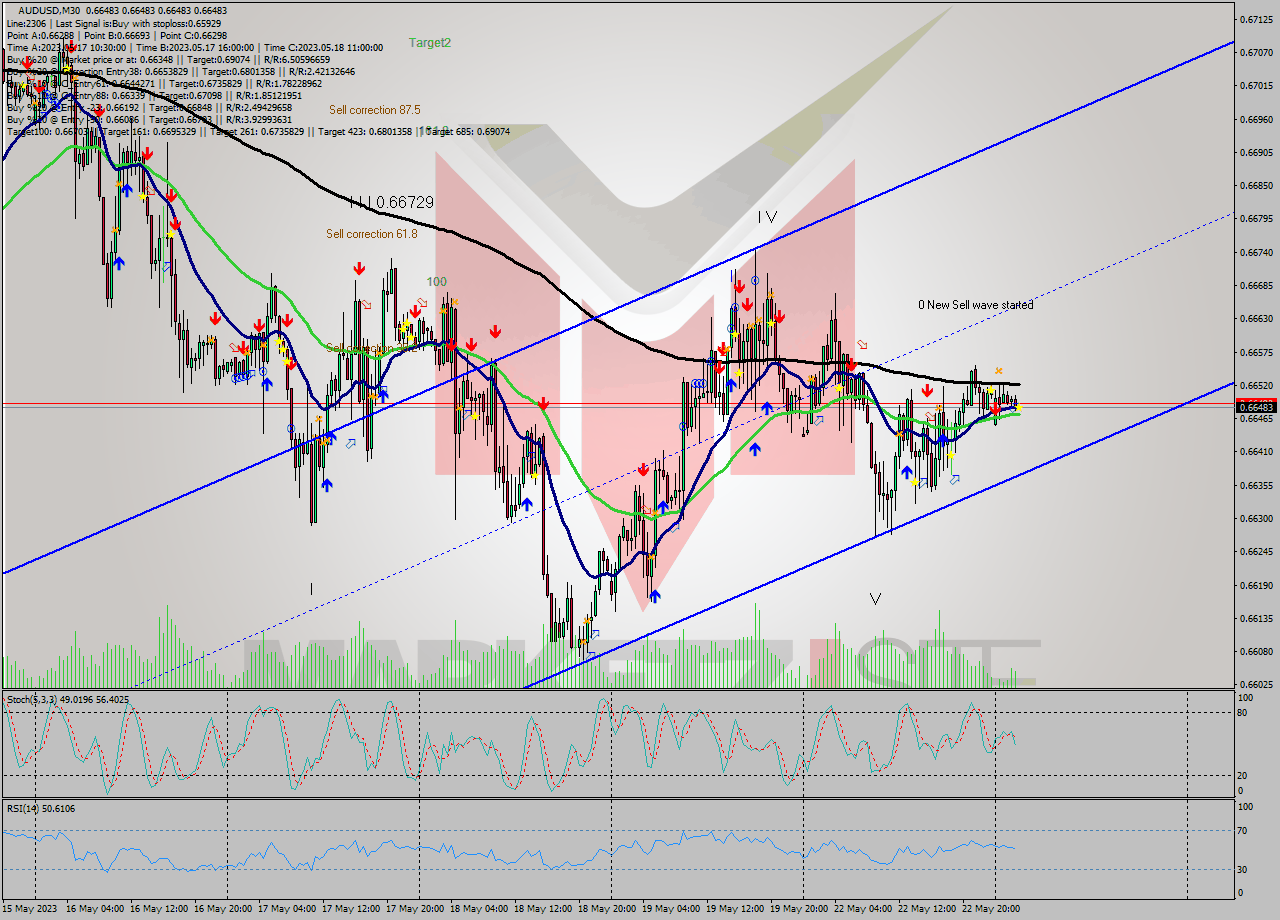Image resolution: width=1280 pixels, height=920 pixels.
Task: Click price axis value 0.66190
Action: point(1255,586)
